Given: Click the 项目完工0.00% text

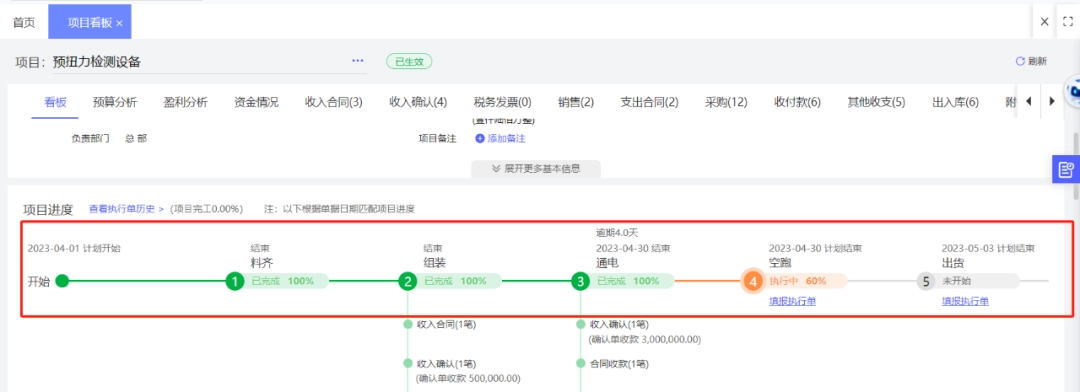Looking at the screenshot, I should pos(207,208).
